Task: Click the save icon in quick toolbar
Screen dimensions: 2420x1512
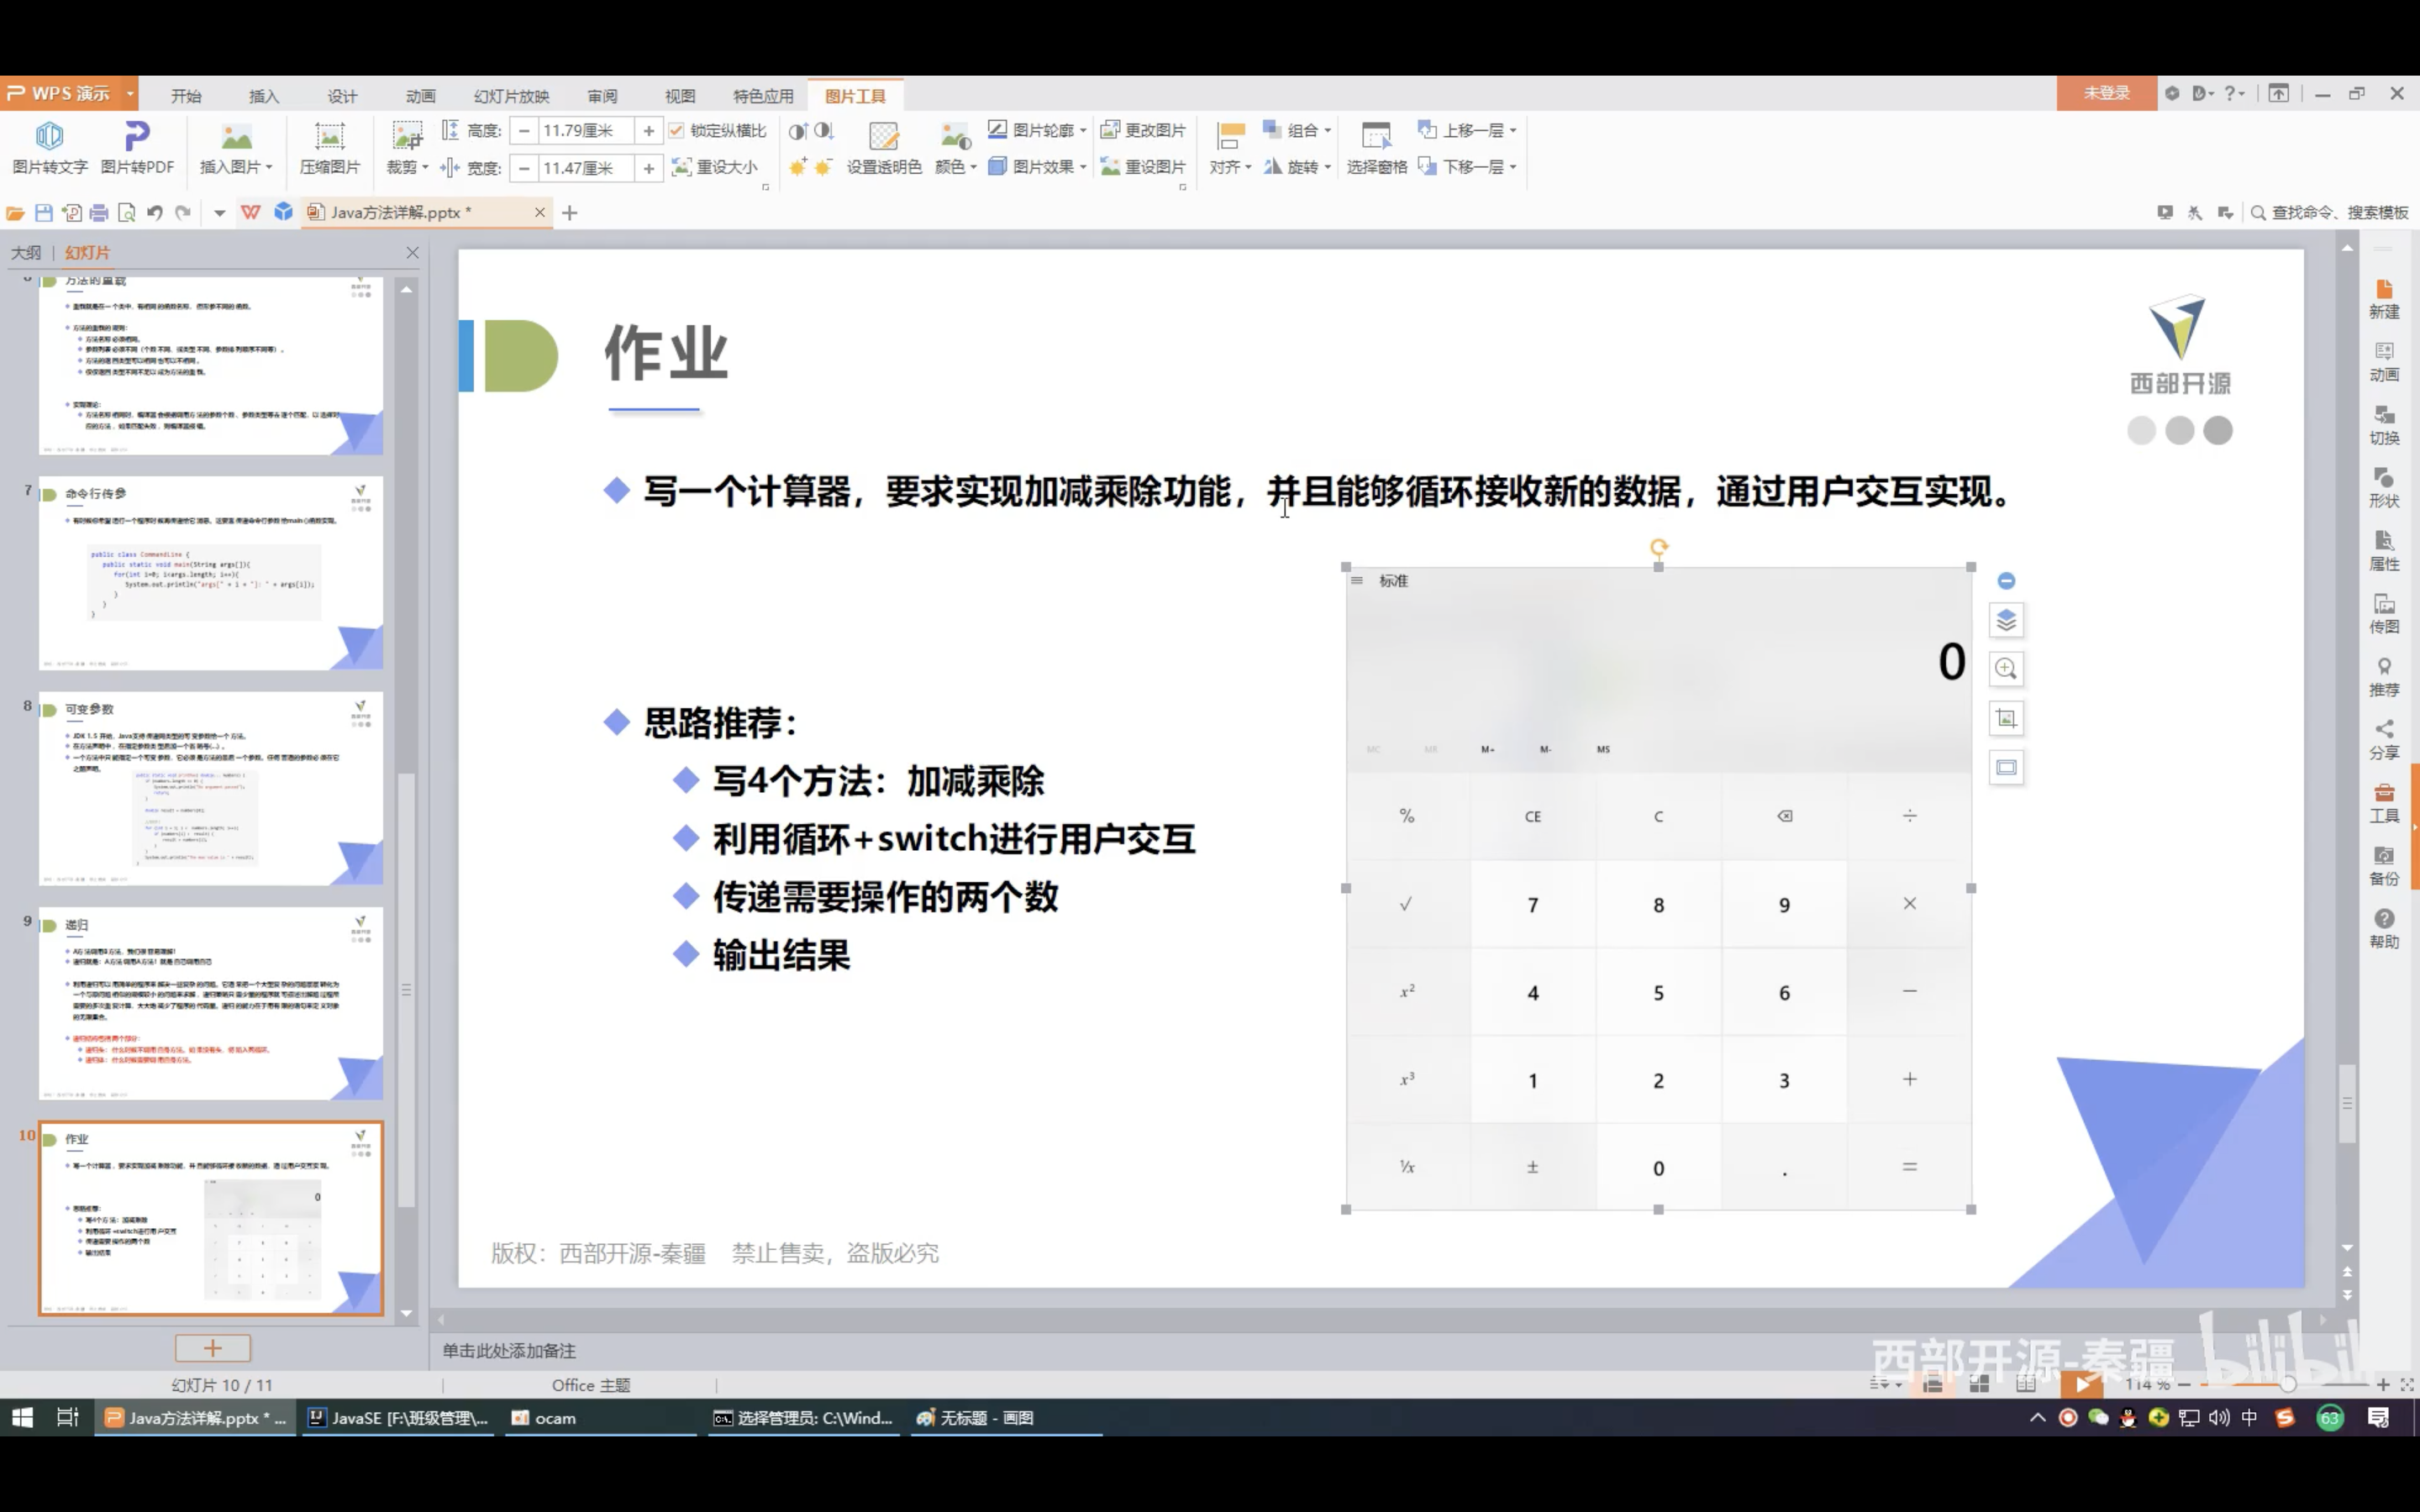Action: click(43, 213)
